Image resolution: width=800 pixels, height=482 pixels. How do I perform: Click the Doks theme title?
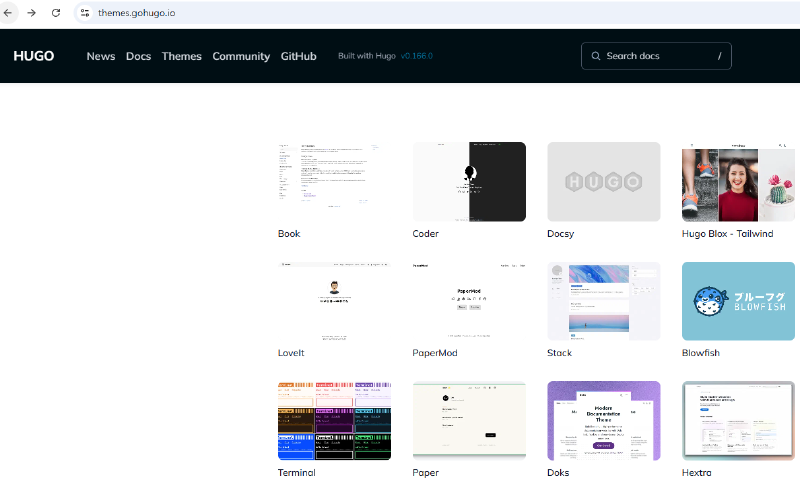coord(558,473)
